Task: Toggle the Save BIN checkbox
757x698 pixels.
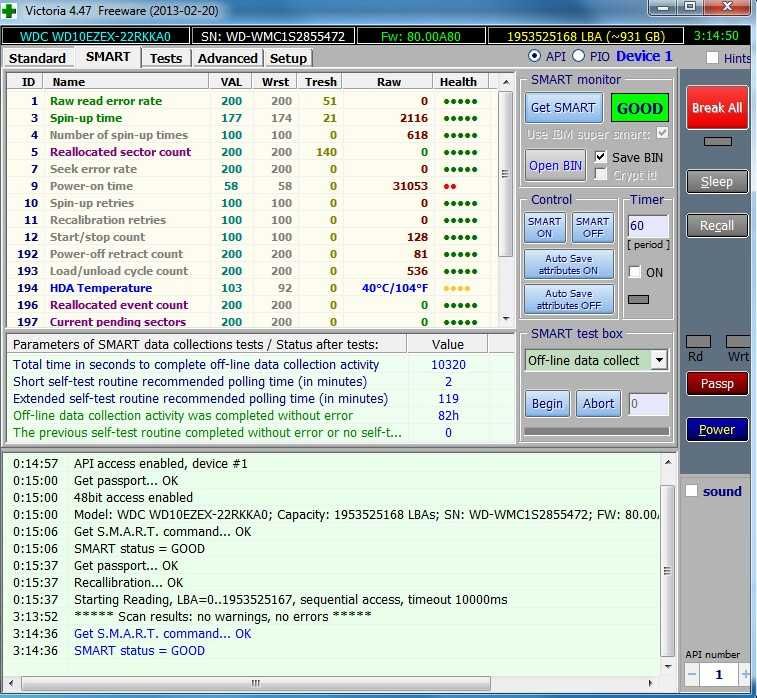Action: pos(600,157)
